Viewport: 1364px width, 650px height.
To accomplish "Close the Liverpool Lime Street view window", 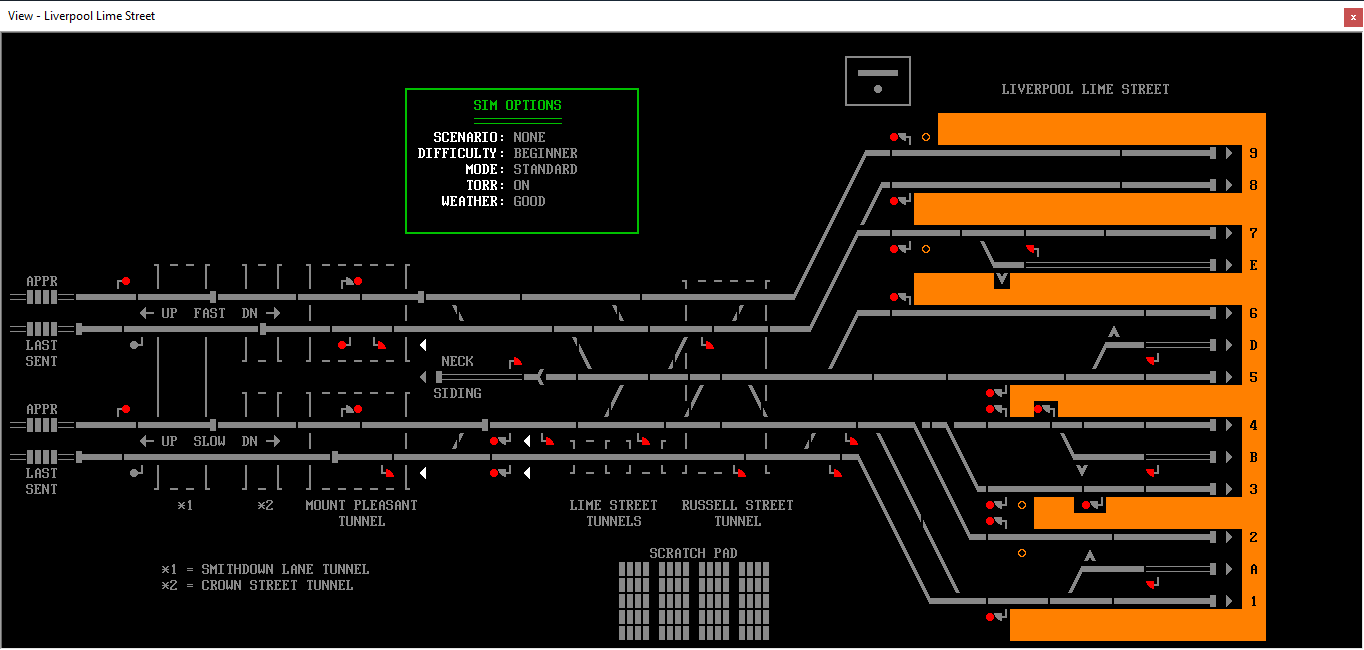I will click(1352, 16).
